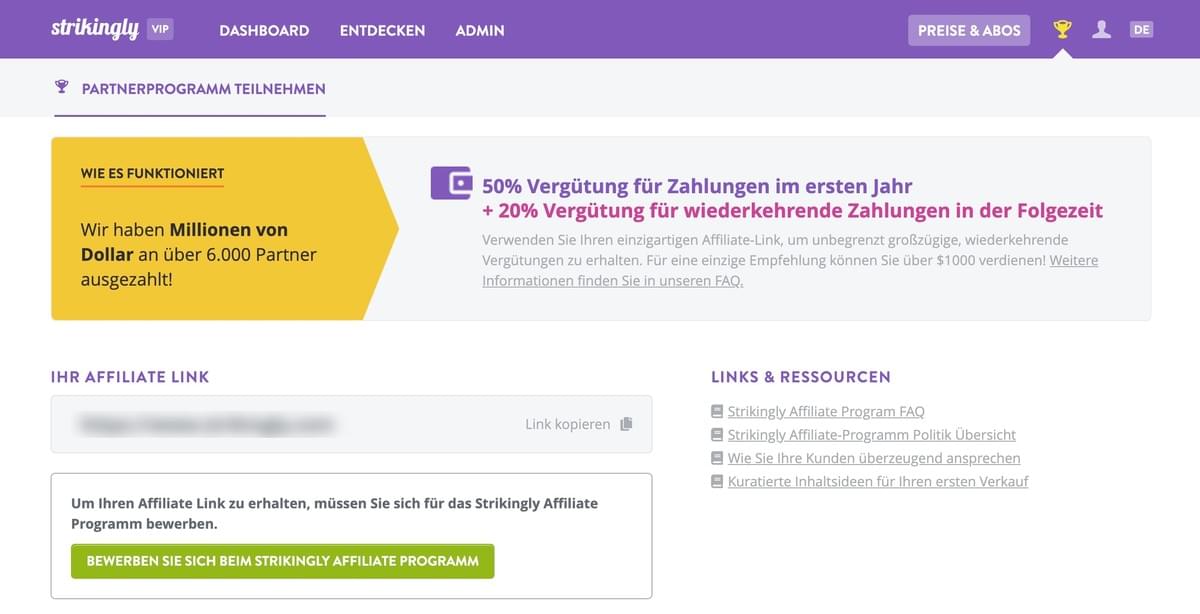Open the DE language selector
Screen dimensions: 1200x614
(x=1141, y=29)
